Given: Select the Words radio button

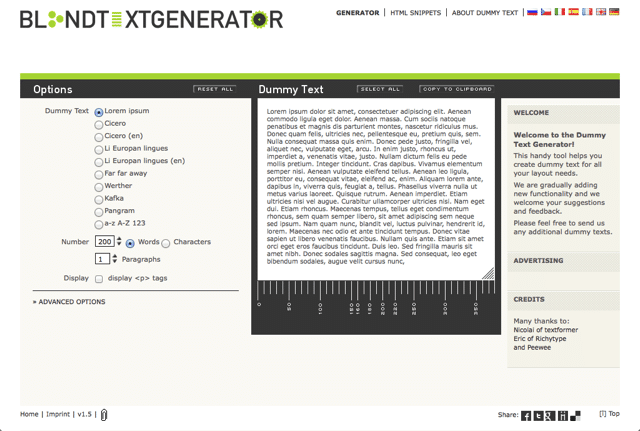Looking at the screenshot, I should [130, 243].
